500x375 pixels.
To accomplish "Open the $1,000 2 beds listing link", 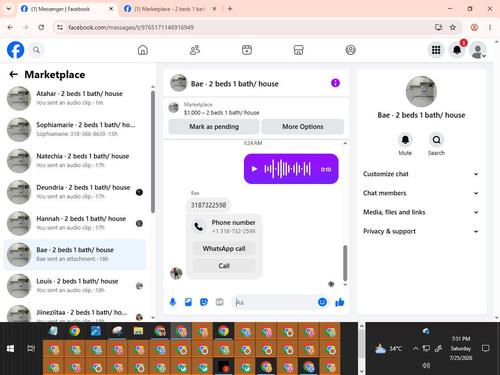I will point(221,113).
